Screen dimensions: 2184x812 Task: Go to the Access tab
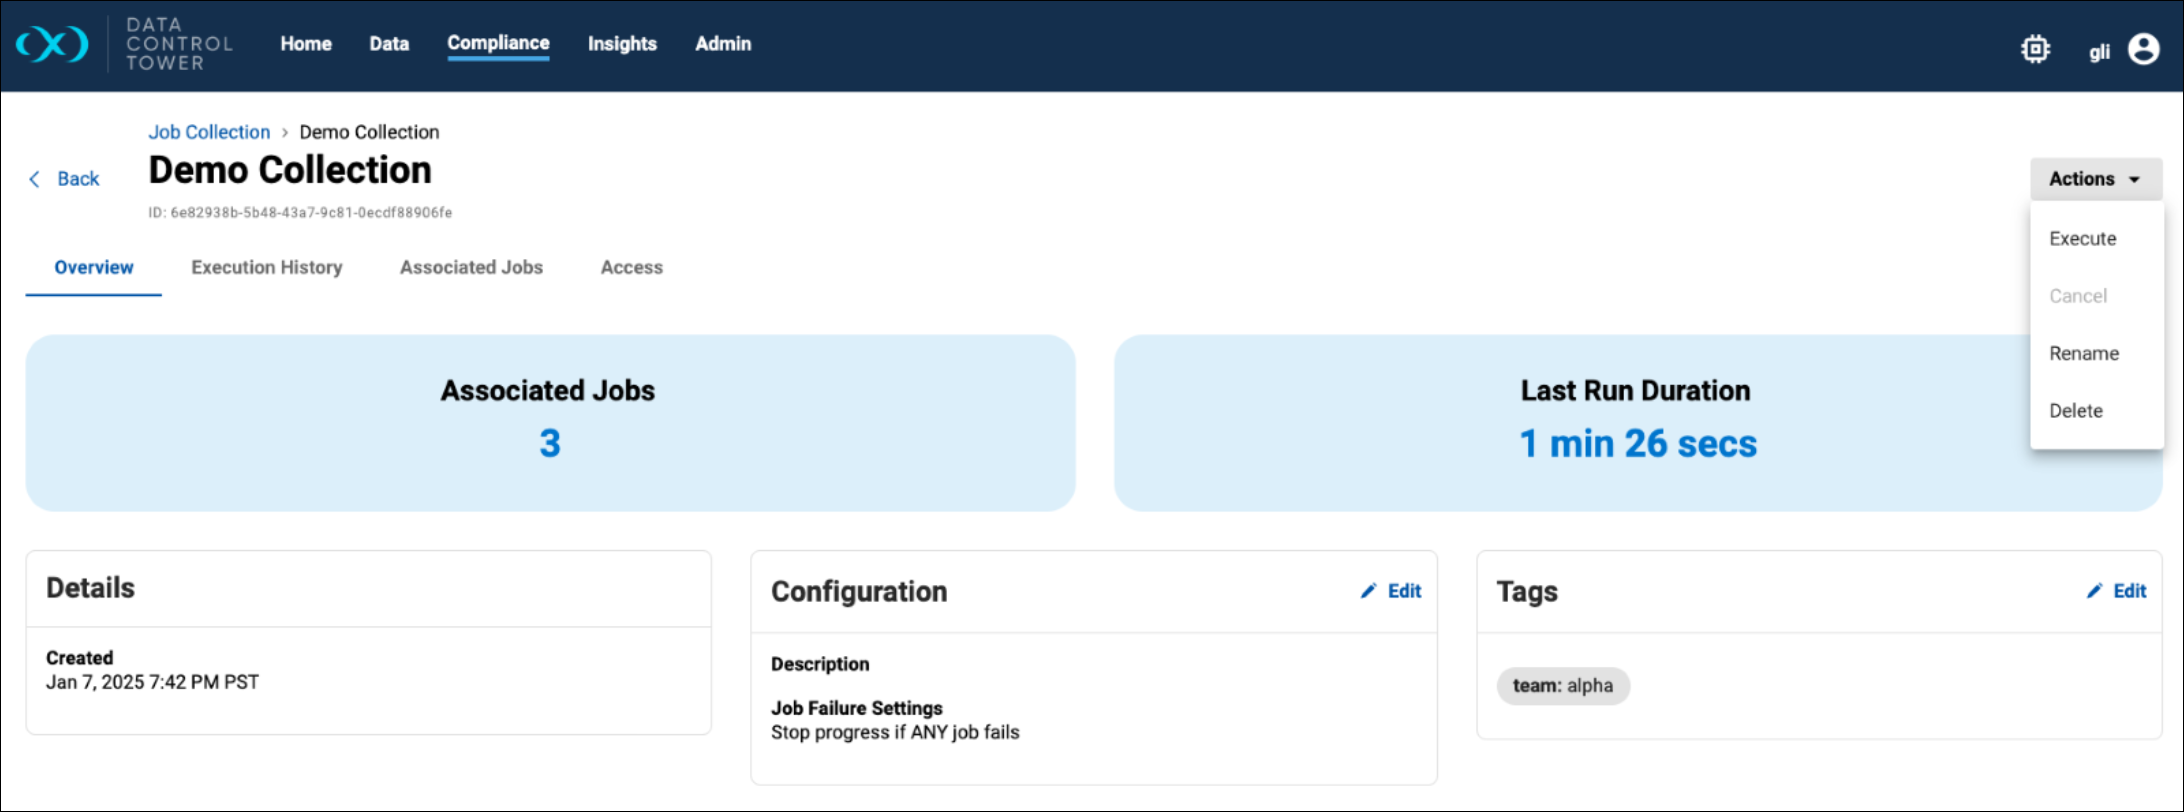click(631, 268)
